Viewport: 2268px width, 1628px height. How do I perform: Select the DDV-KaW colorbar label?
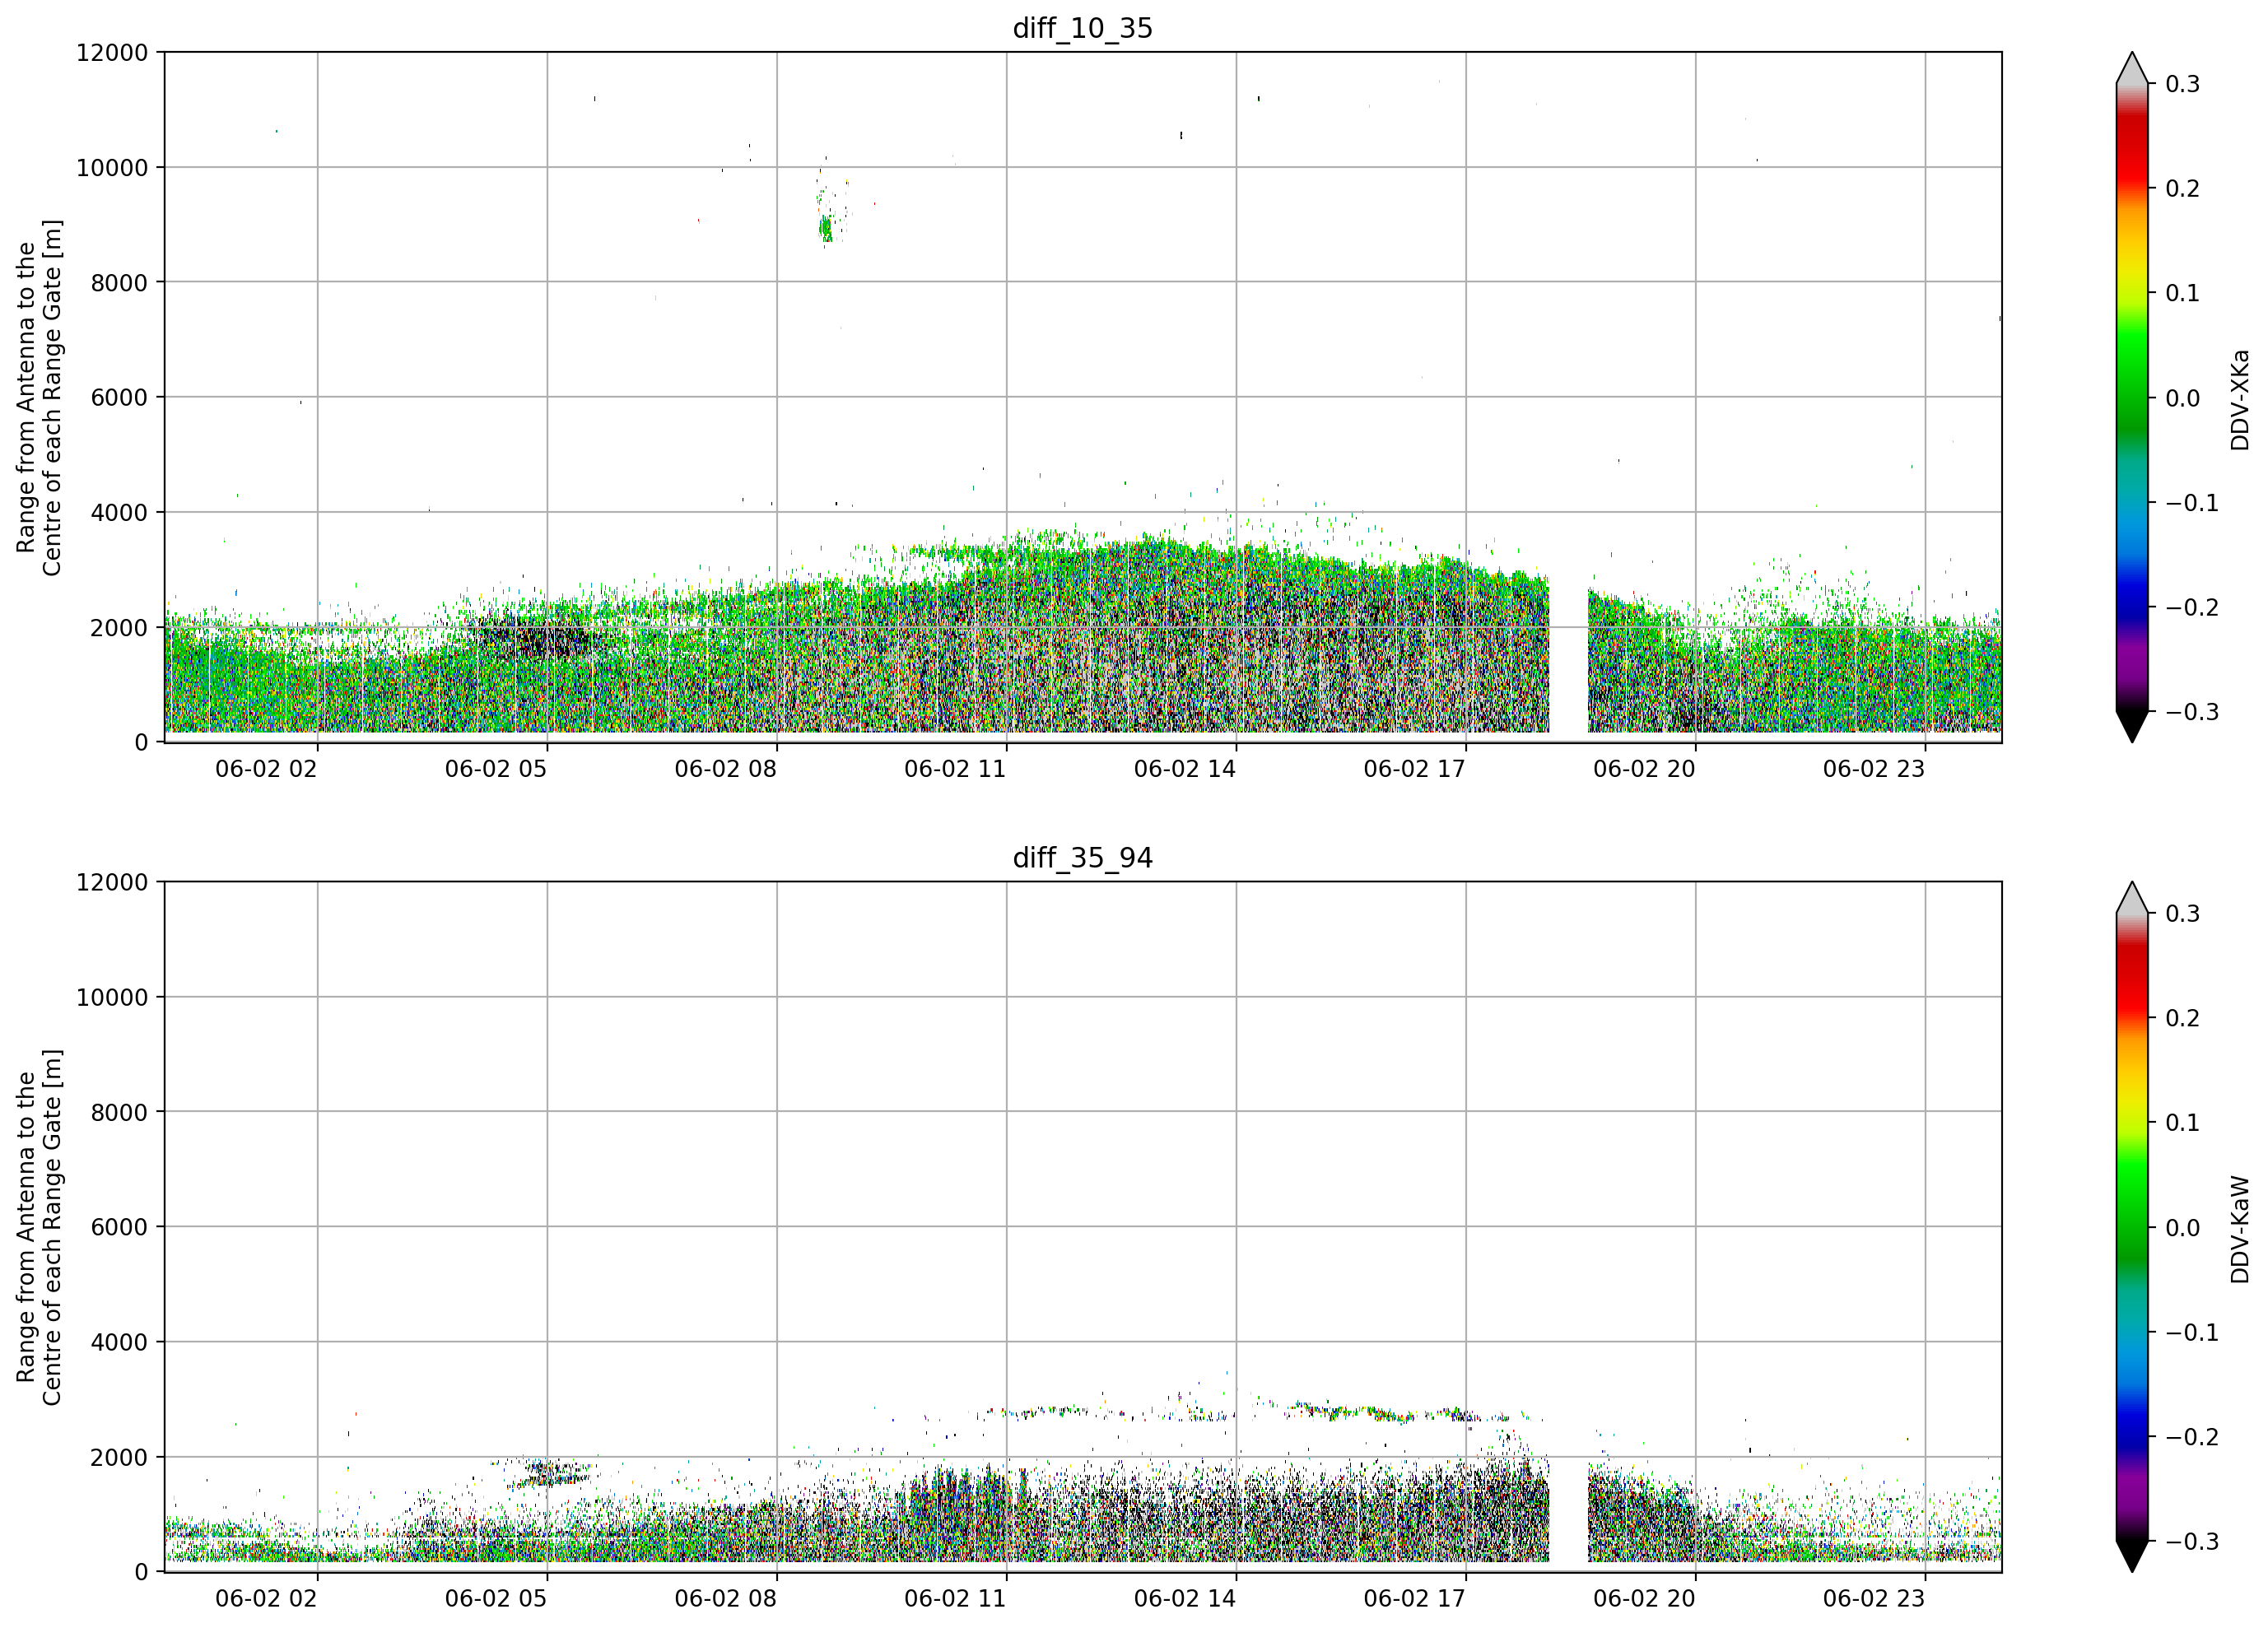[x=2239, y=1229]
